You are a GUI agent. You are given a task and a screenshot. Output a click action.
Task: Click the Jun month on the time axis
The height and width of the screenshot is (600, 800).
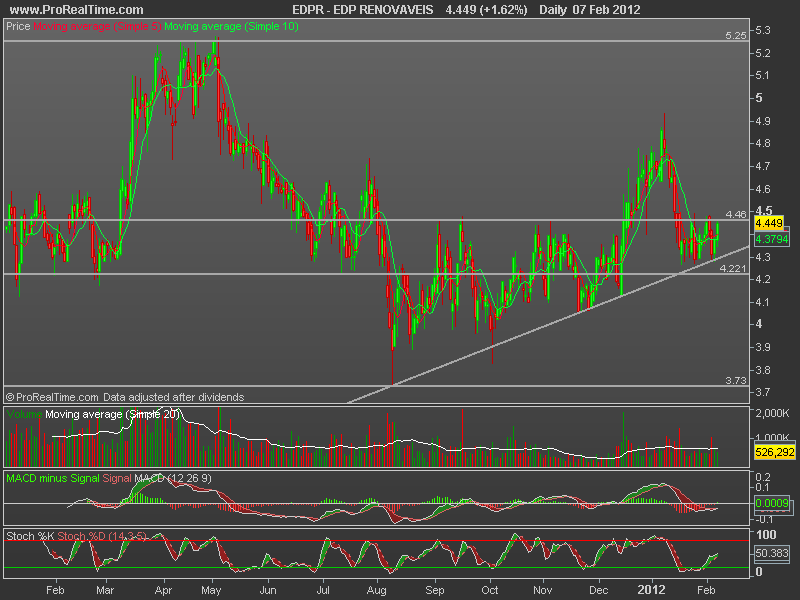click(x=268, y=590)
